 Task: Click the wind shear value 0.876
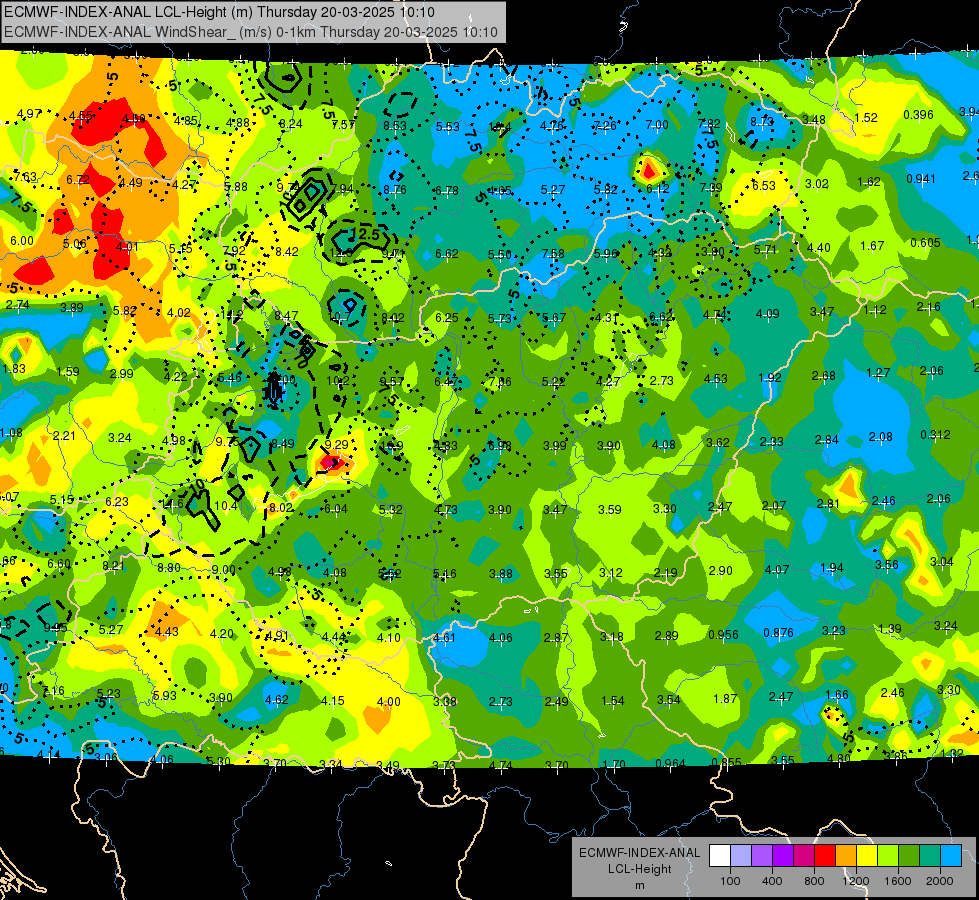click(x=779, y=633)
